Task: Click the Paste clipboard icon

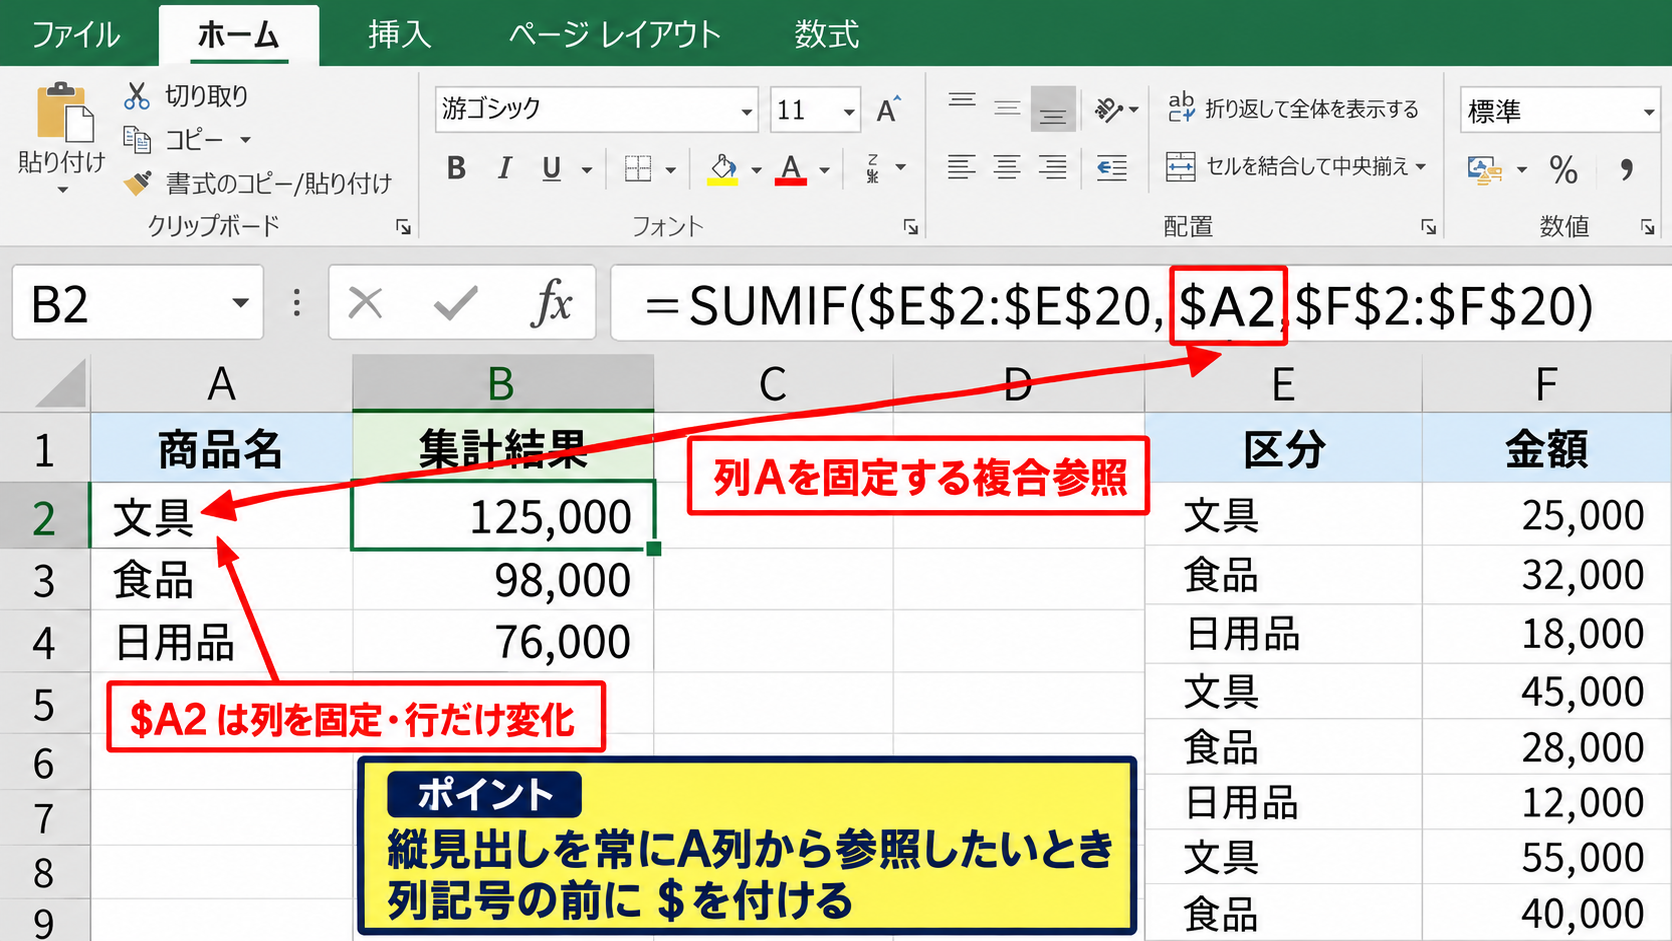Action: [64, 112]
